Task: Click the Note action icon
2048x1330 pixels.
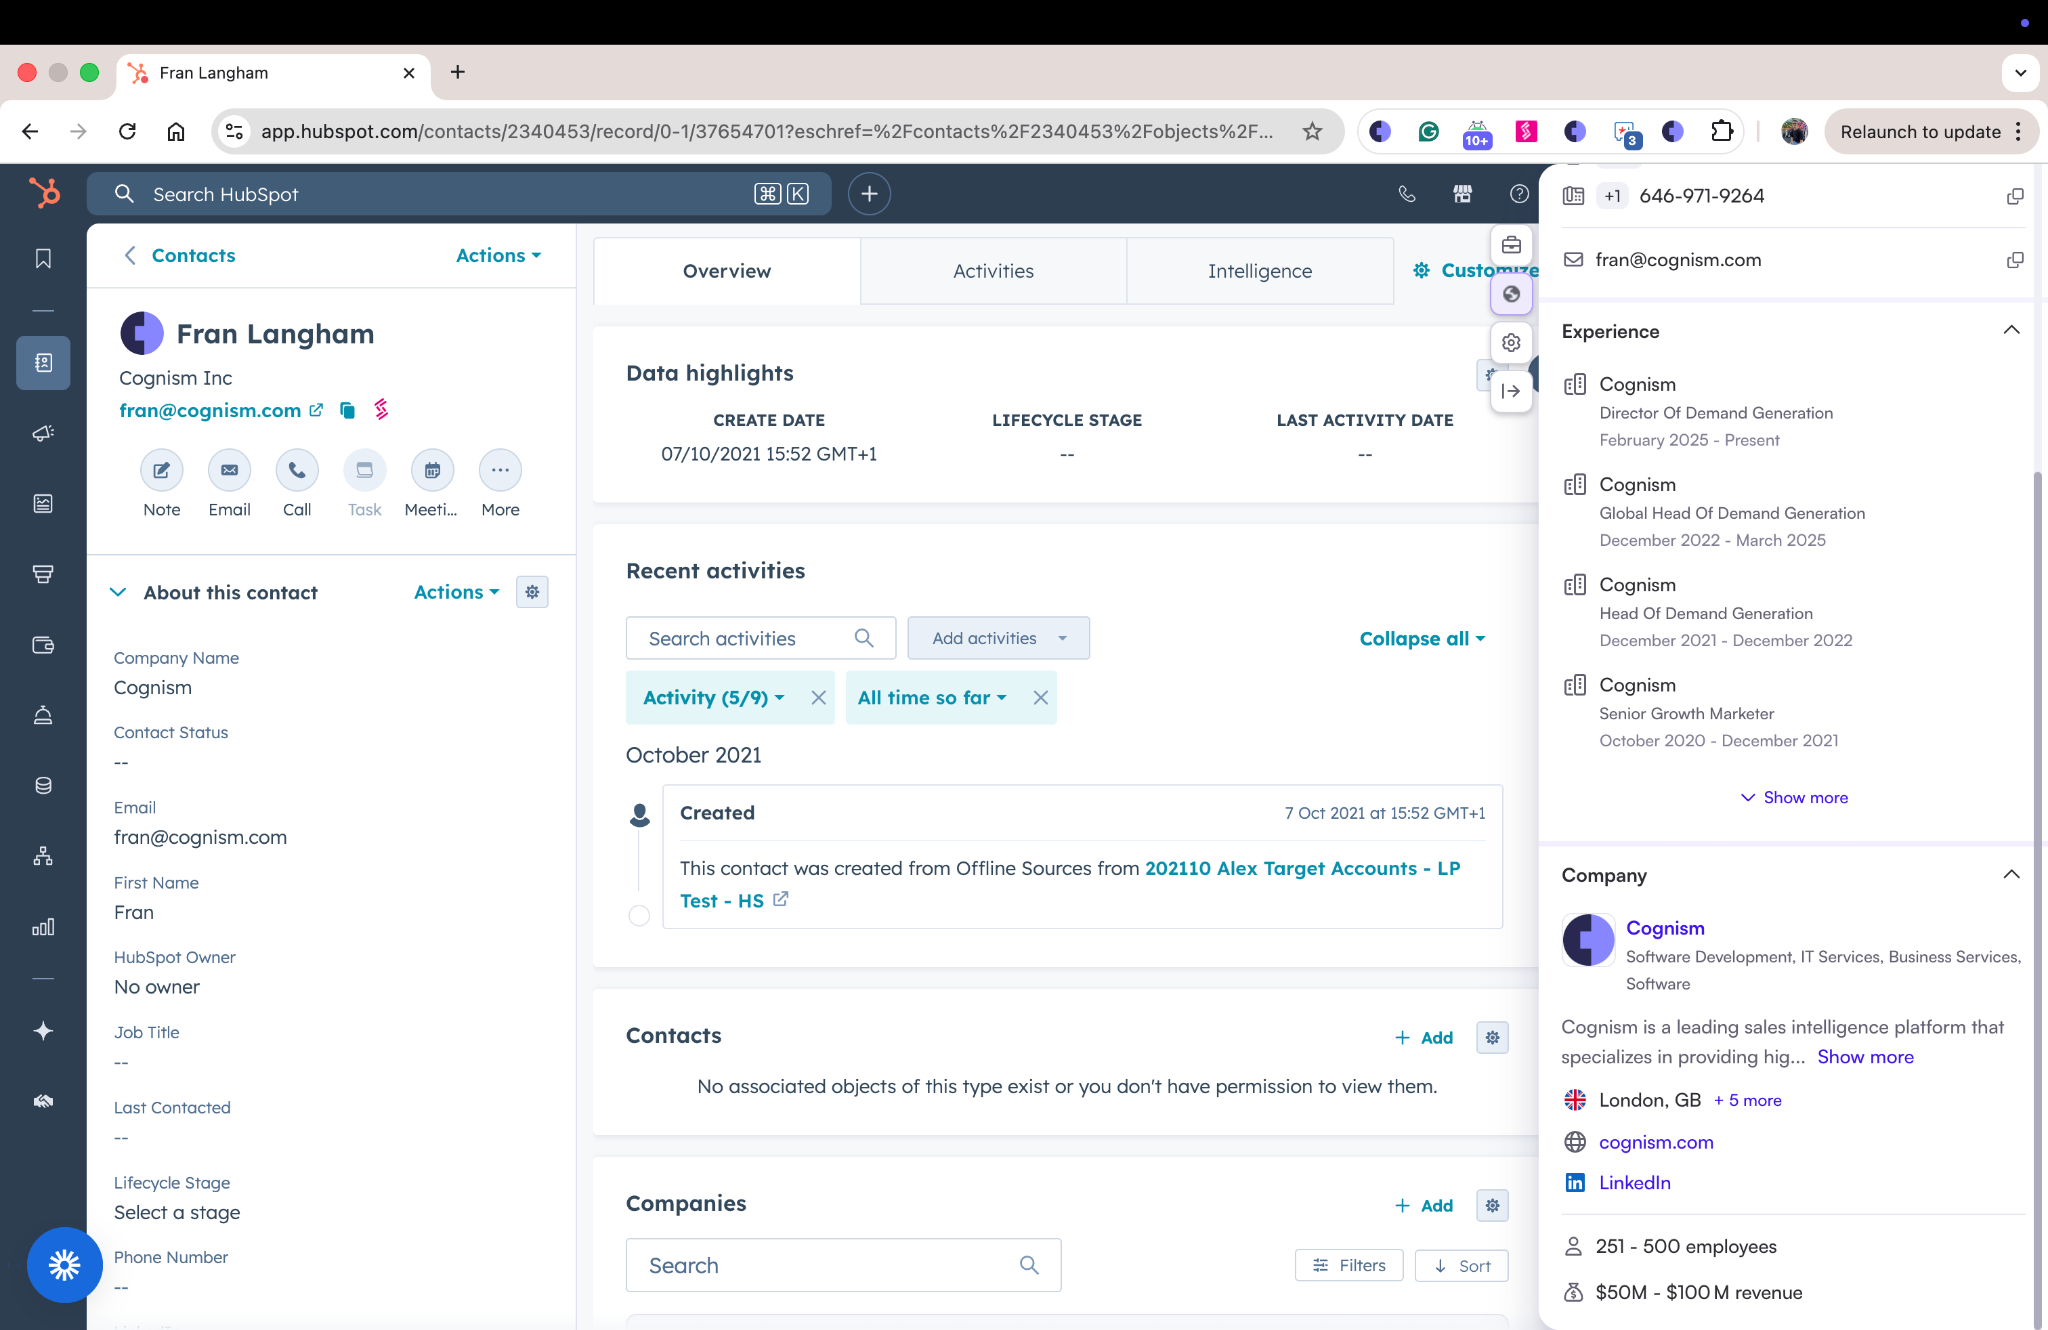Action: point(161,471)
